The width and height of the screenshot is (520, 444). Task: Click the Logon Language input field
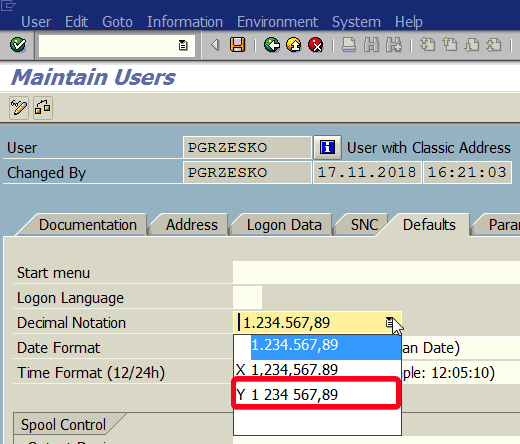[247, 297]
